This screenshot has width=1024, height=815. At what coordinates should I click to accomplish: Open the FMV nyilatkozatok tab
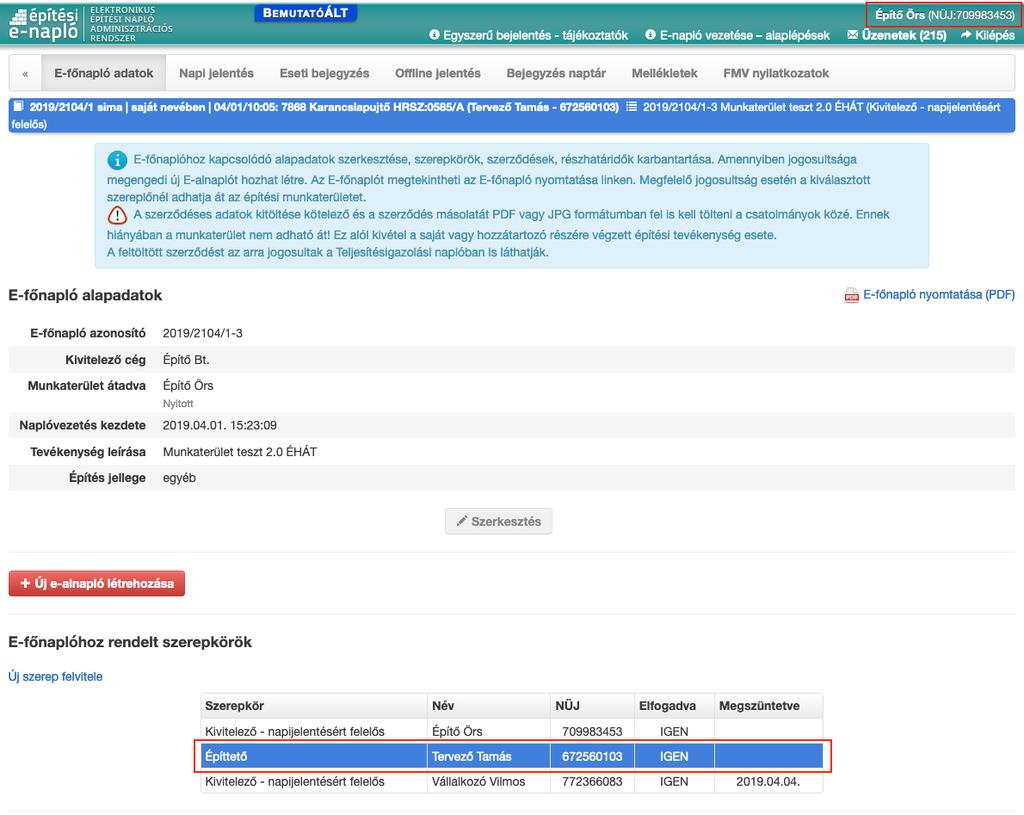[776, 73]
